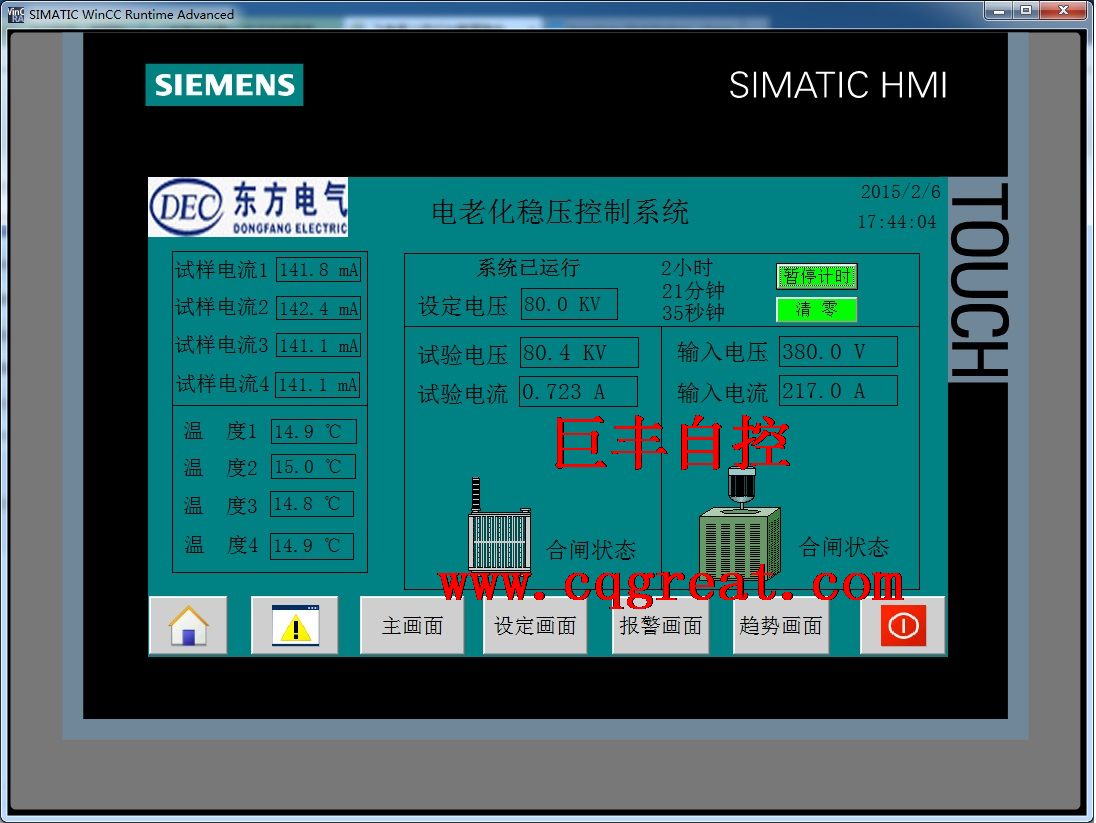Click the Siemens logo
This screenshot has width=1096, height=823.
point(224,85)
